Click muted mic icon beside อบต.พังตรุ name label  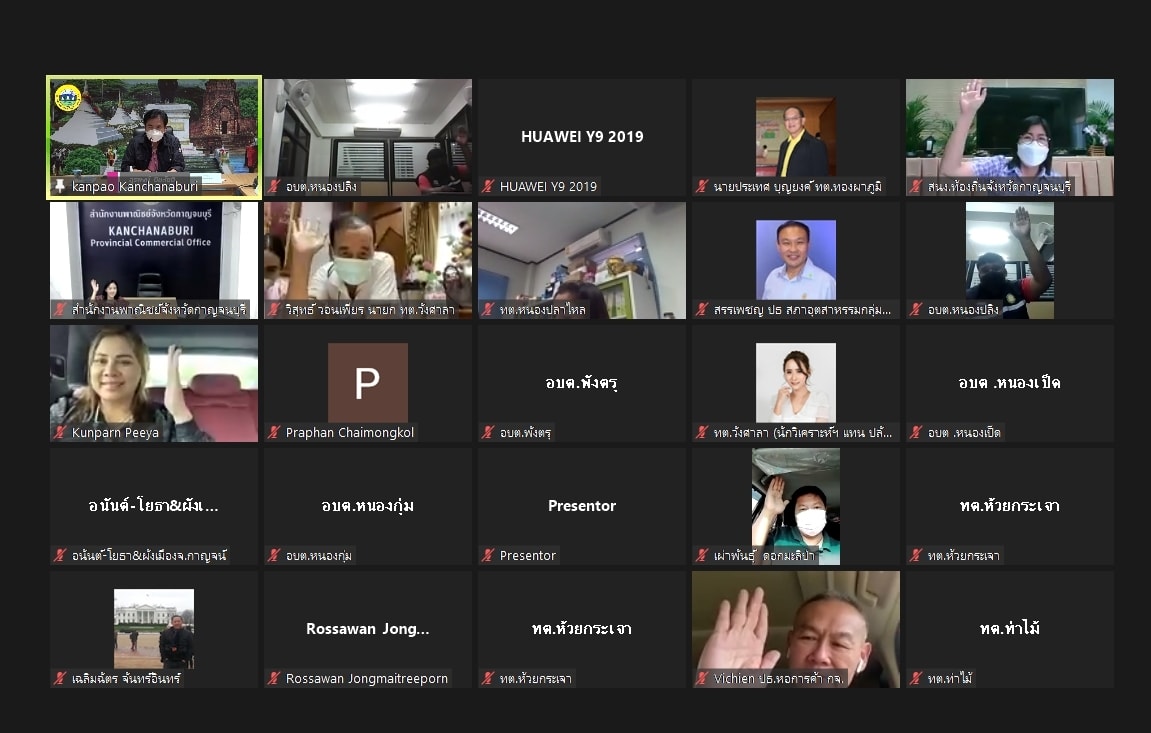(488, 433)
